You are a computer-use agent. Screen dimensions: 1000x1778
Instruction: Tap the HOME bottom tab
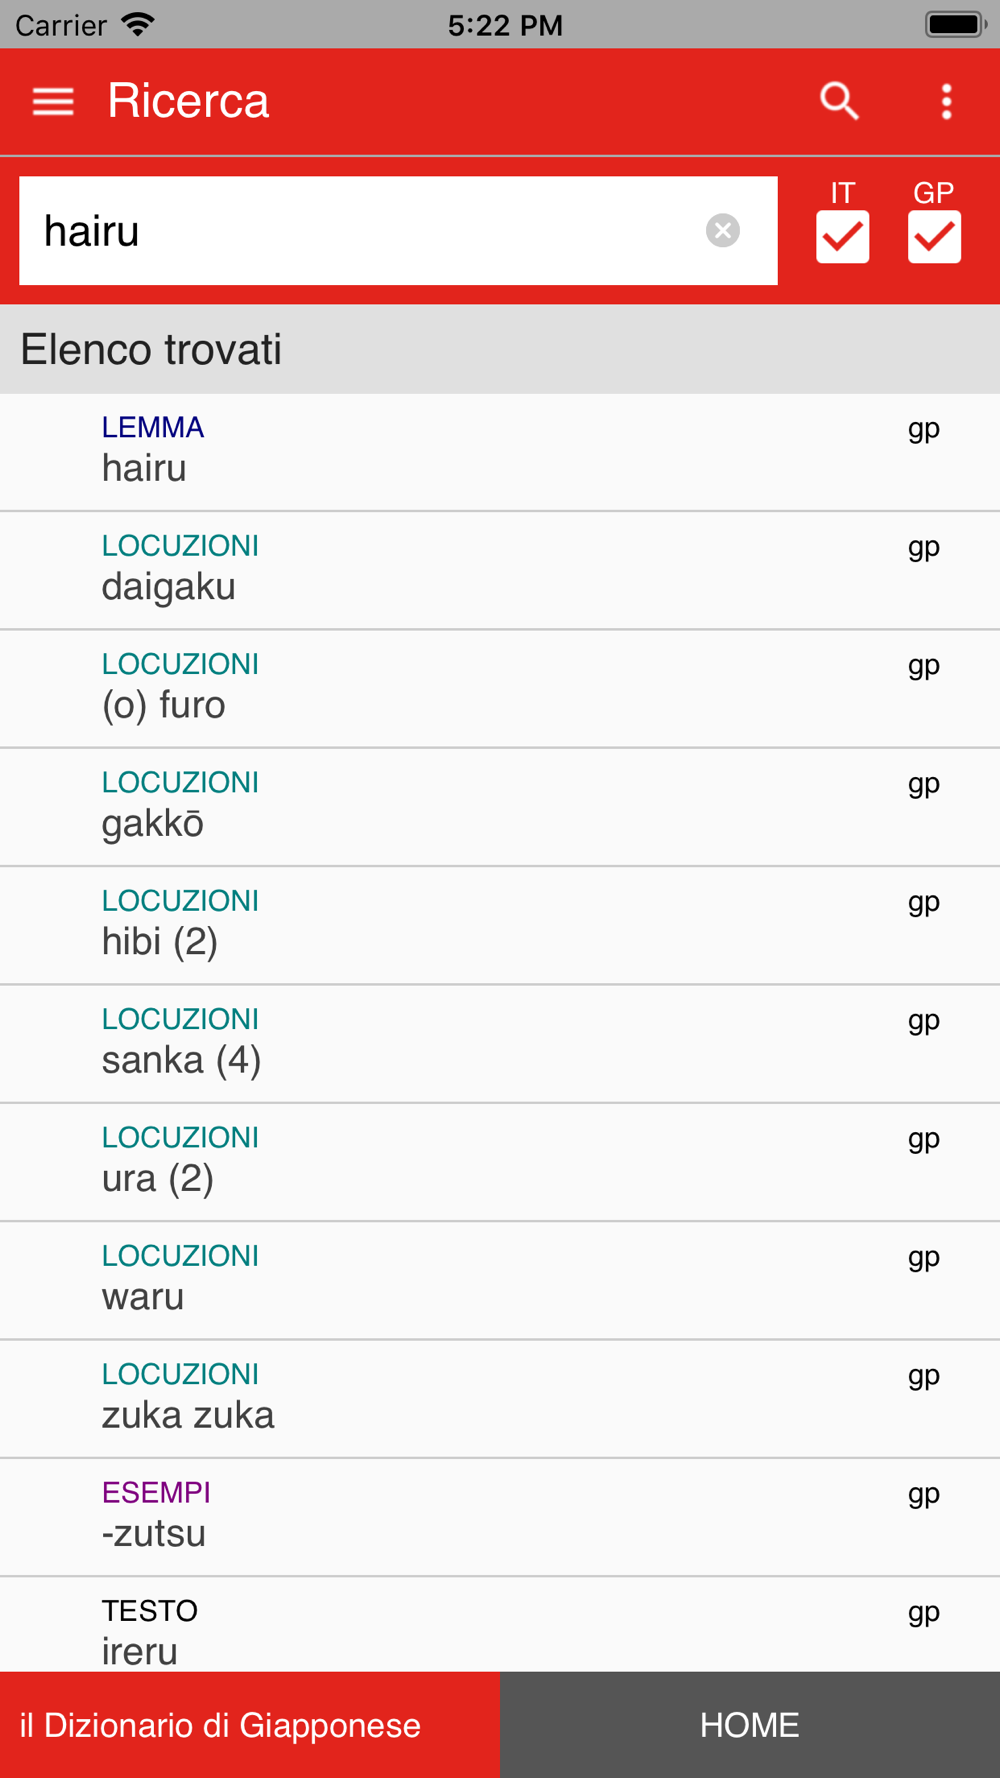[750, 1725]
